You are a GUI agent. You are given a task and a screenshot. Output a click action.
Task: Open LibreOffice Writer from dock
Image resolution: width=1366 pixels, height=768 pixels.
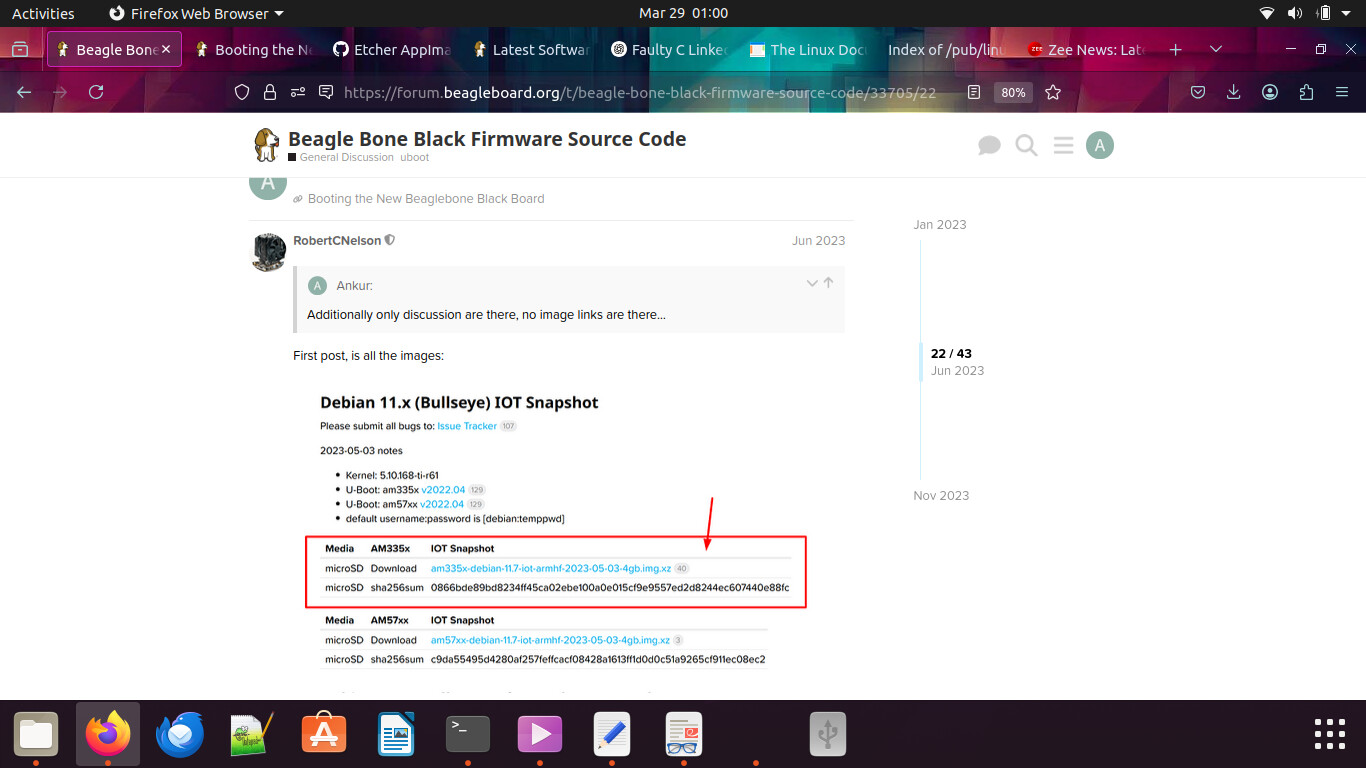tap(396, 735)
